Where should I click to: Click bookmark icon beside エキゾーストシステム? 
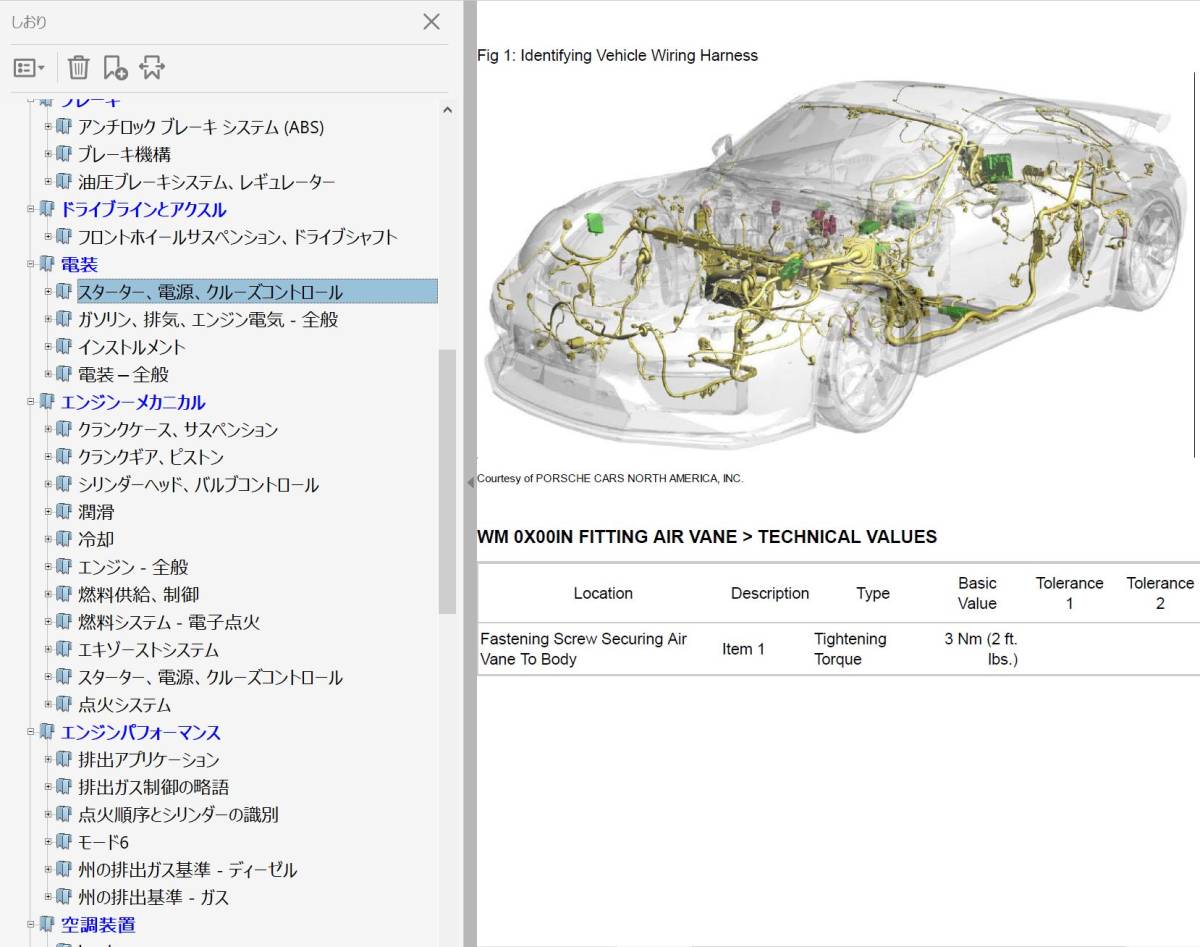point(64,649)
